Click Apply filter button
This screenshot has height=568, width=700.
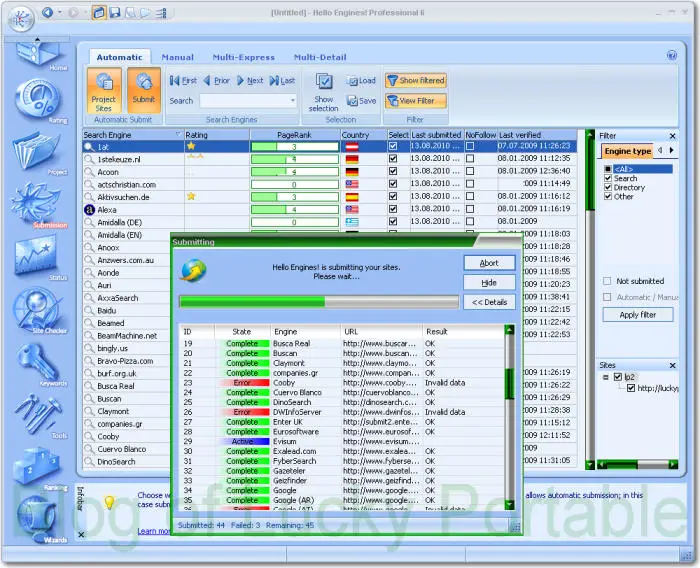click(x=638, y=315)
